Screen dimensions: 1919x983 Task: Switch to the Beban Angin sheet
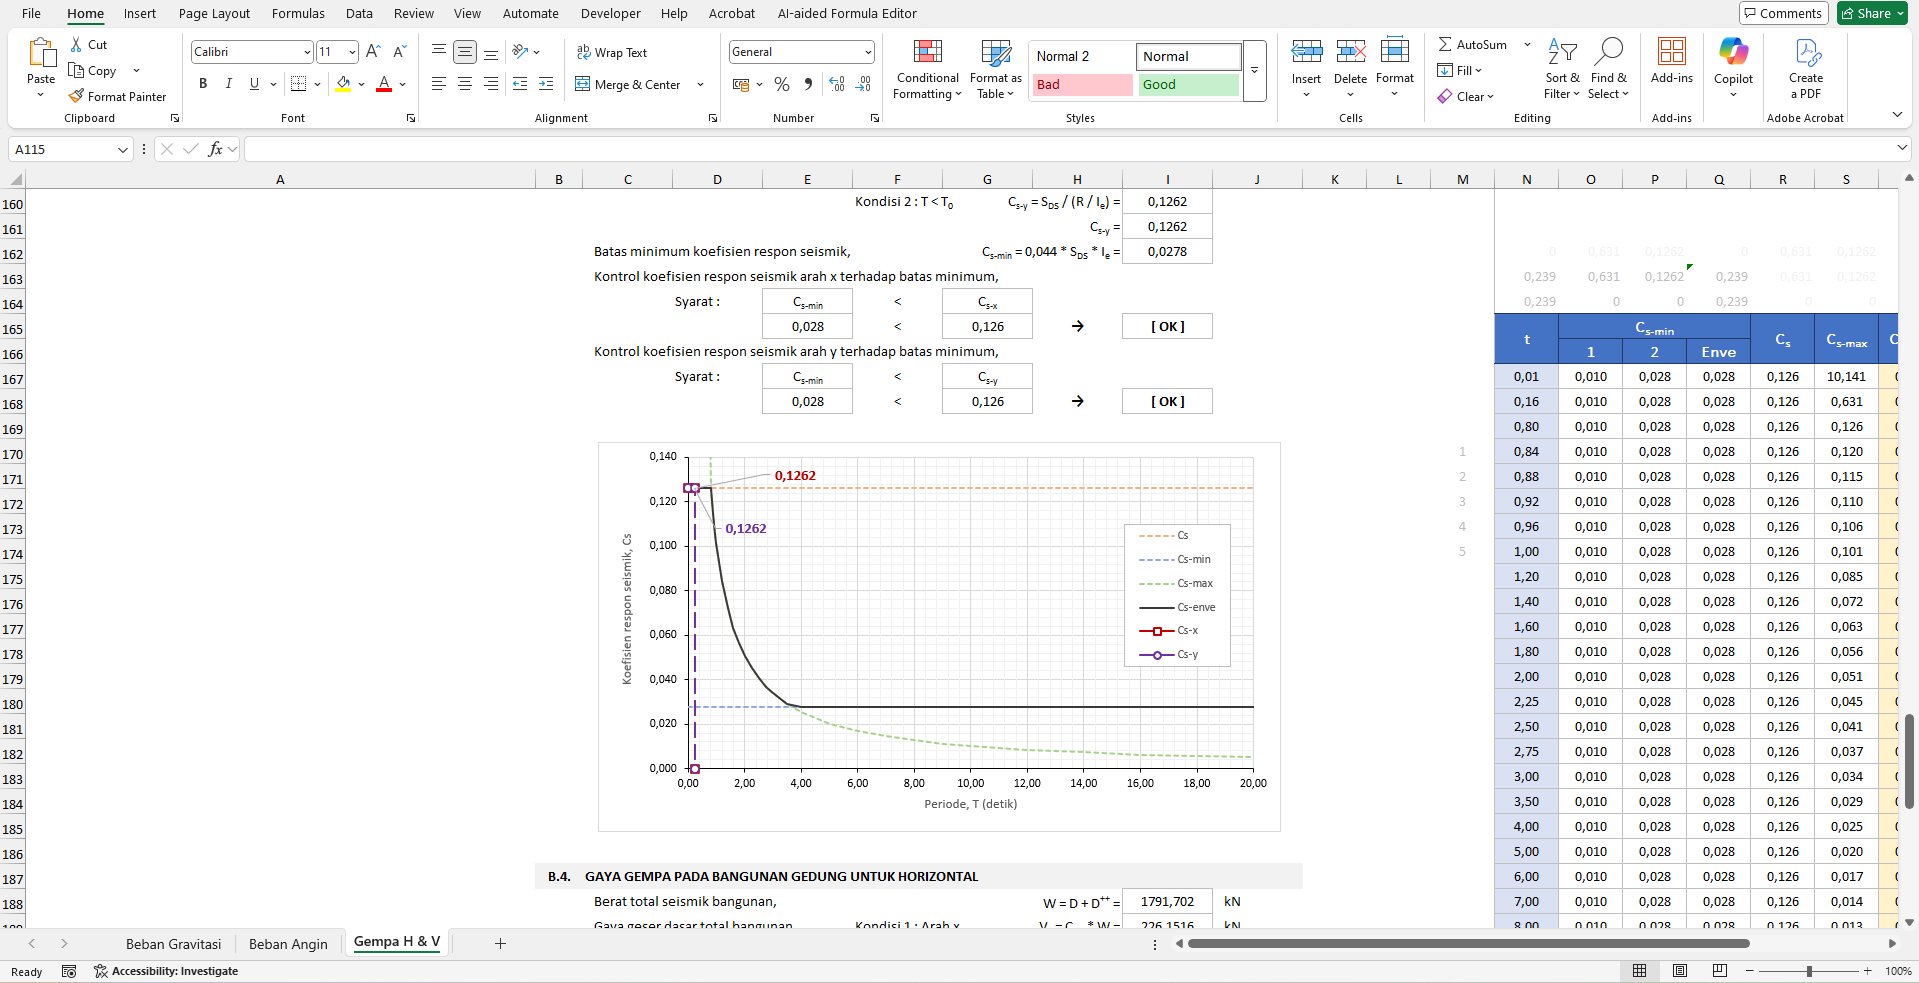288,944
